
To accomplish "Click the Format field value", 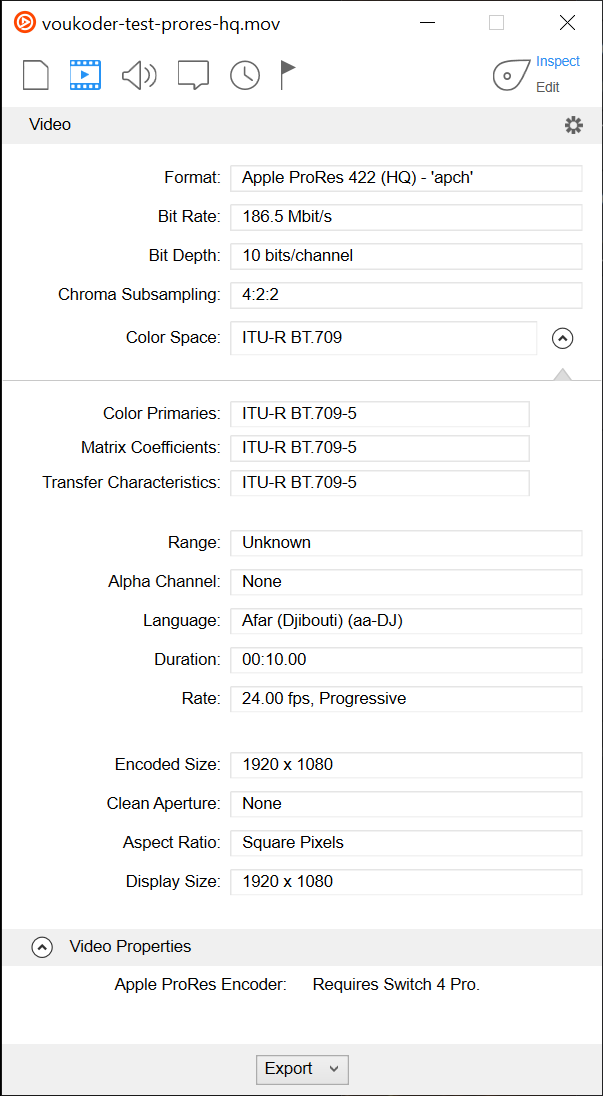I will (x=406, y=178).
